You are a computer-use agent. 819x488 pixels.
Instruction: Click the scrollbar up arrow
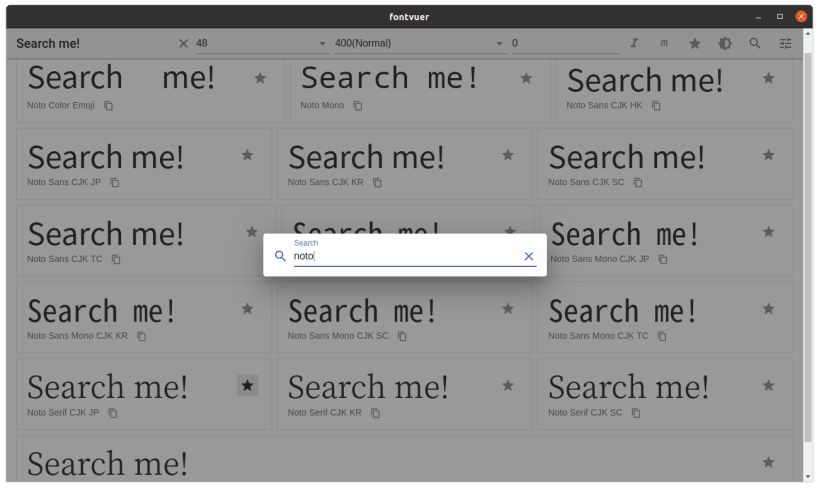pos(808,33)
